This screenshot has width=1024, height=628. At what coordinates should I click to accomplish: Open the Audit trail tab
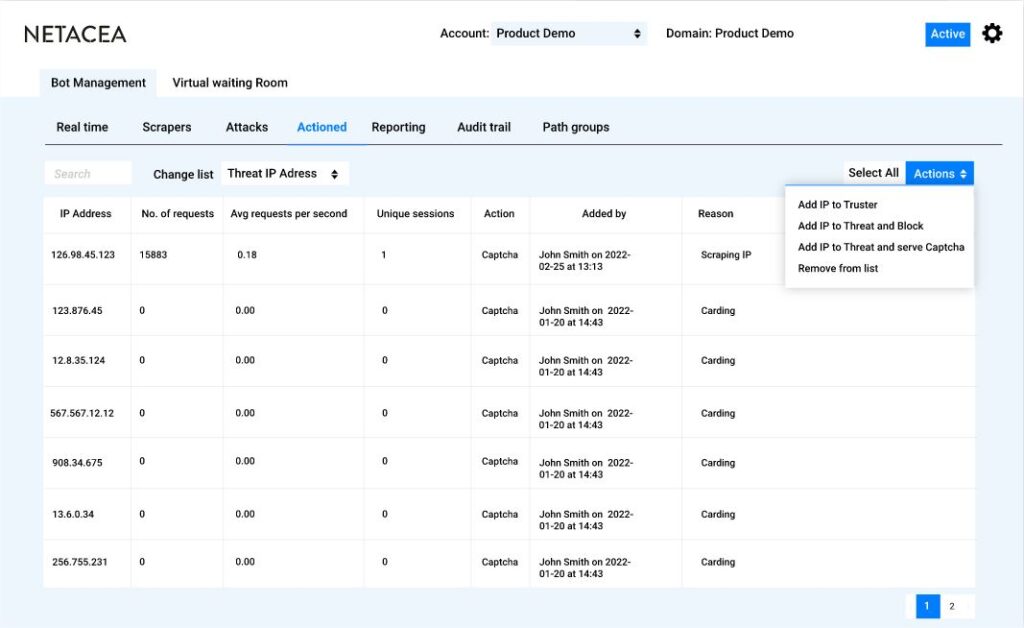coord(483,127)
